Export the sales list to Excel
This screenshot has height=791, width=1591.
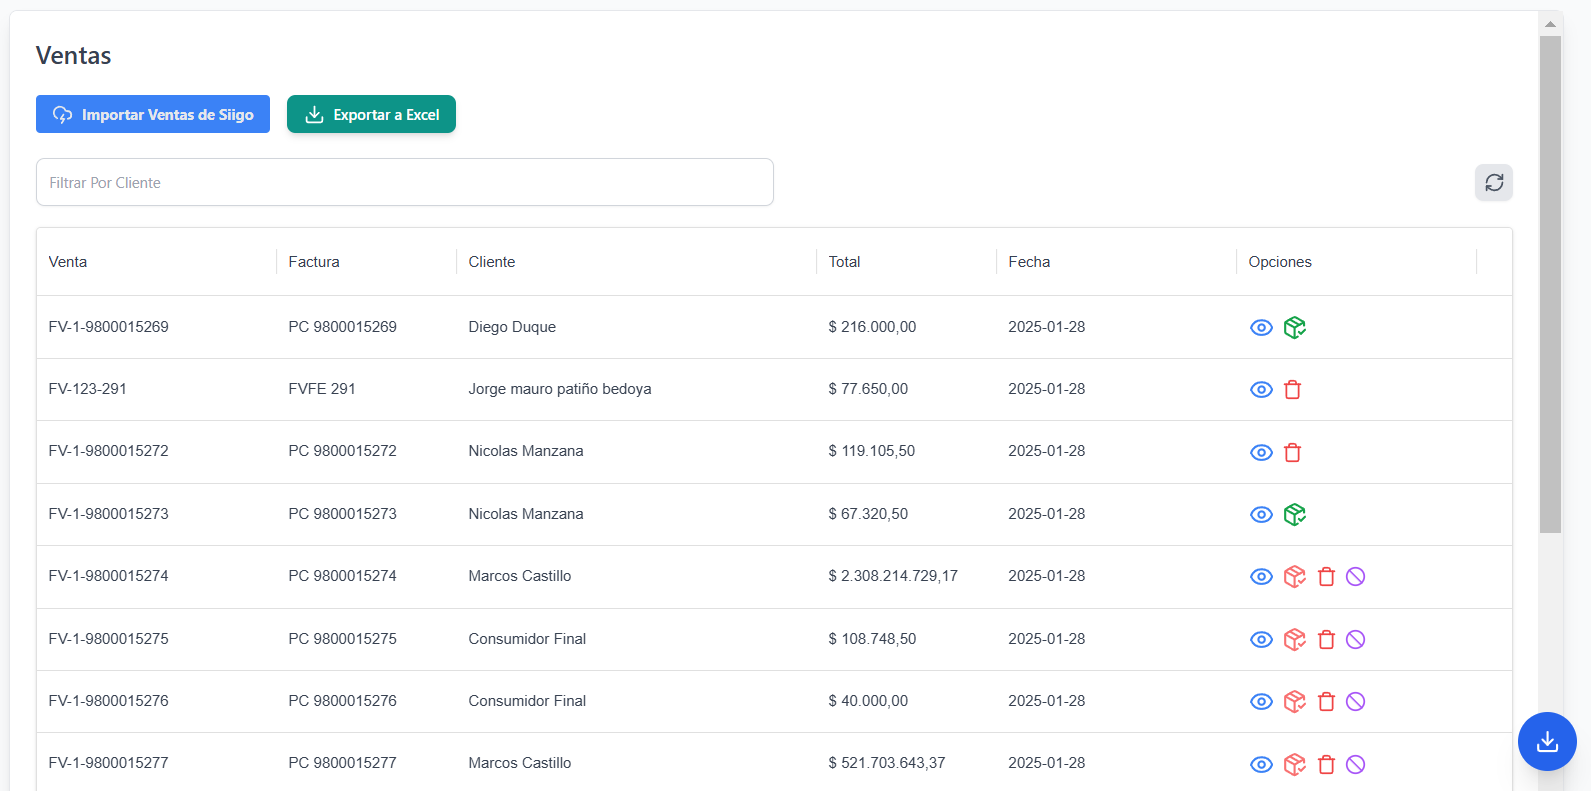pyautogui.click(x=371, y=114)
